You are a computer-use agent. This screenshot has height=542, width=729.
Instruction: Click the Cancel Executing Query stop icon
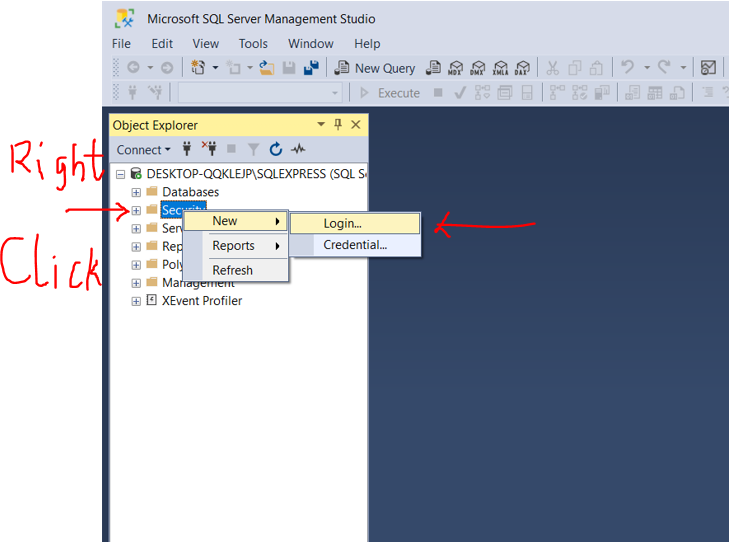pyautogui.click(x=438, y=93)
